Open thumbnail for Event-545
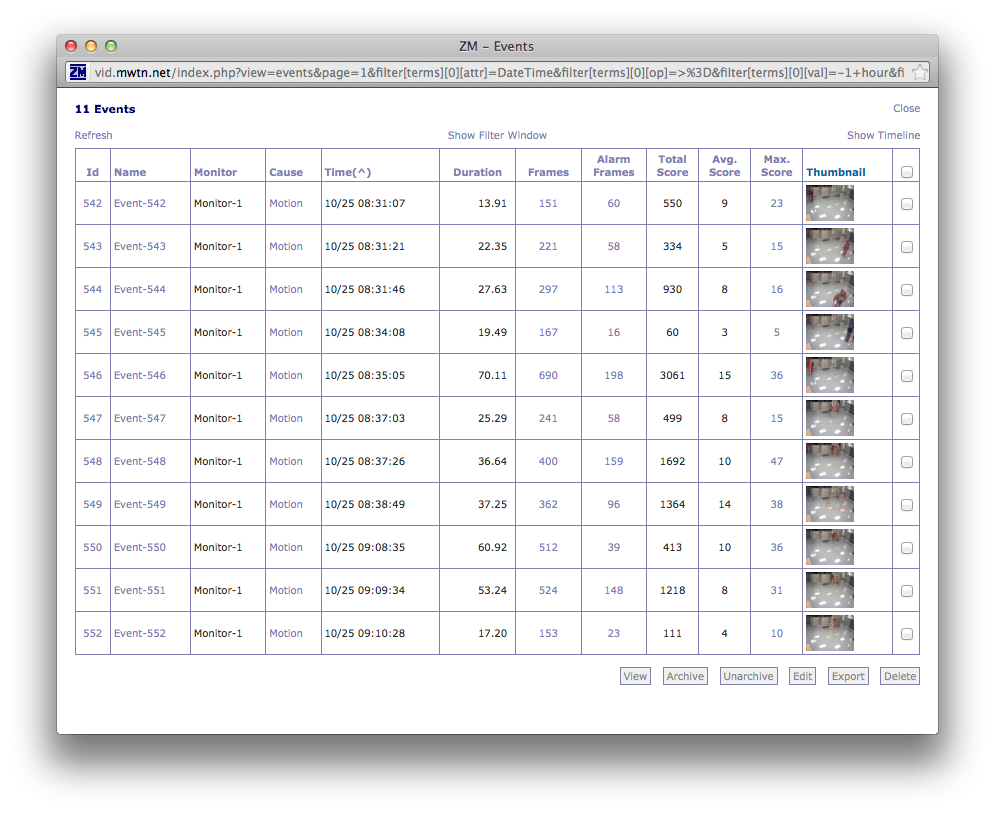995x813 pixels. (x=829, y=332)
